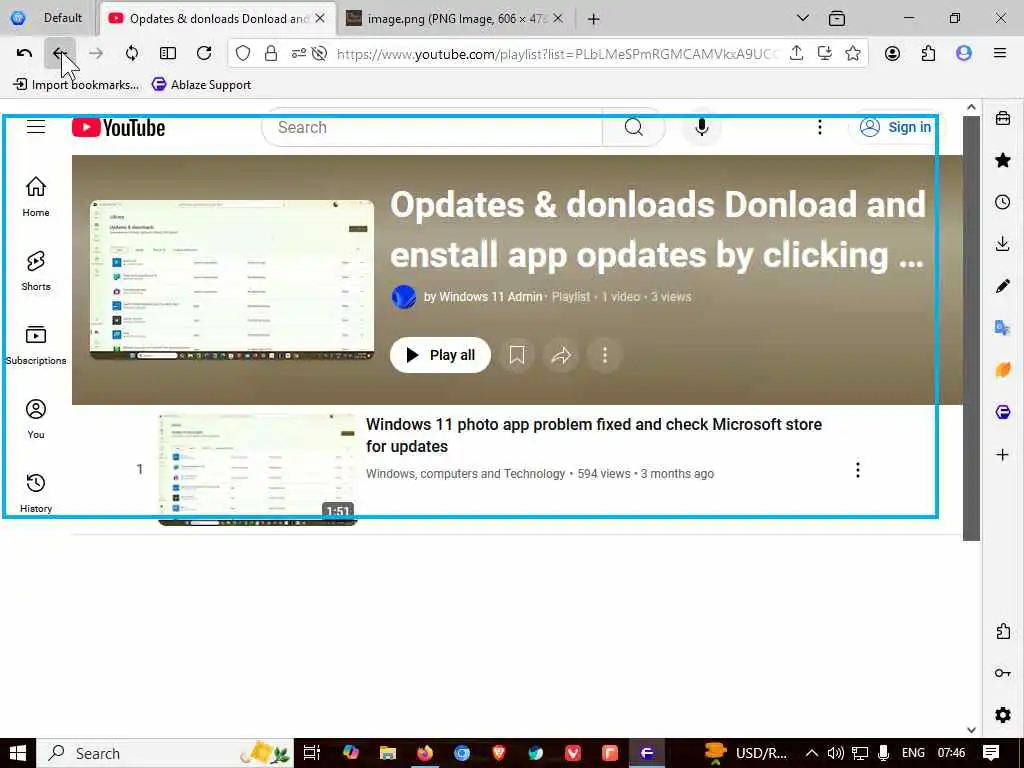Open Ablaze Support bookmark

pos(201,84)
